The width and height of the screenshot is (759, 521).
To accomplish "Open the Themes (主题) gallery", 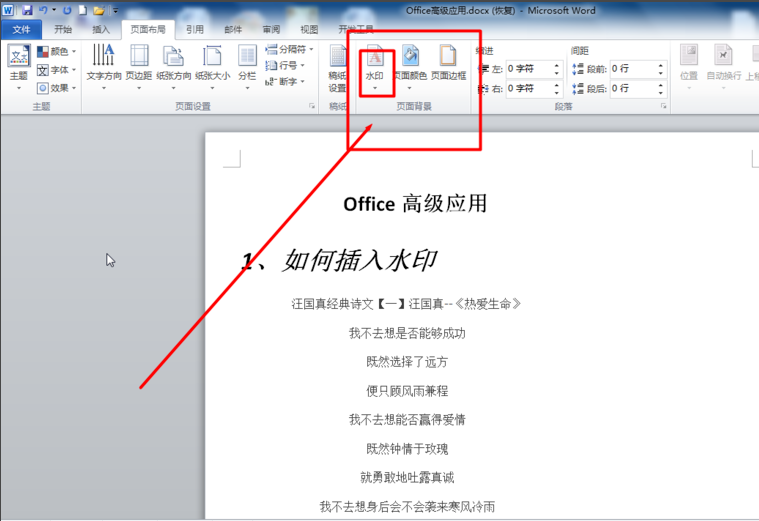I will coord(19,68).
